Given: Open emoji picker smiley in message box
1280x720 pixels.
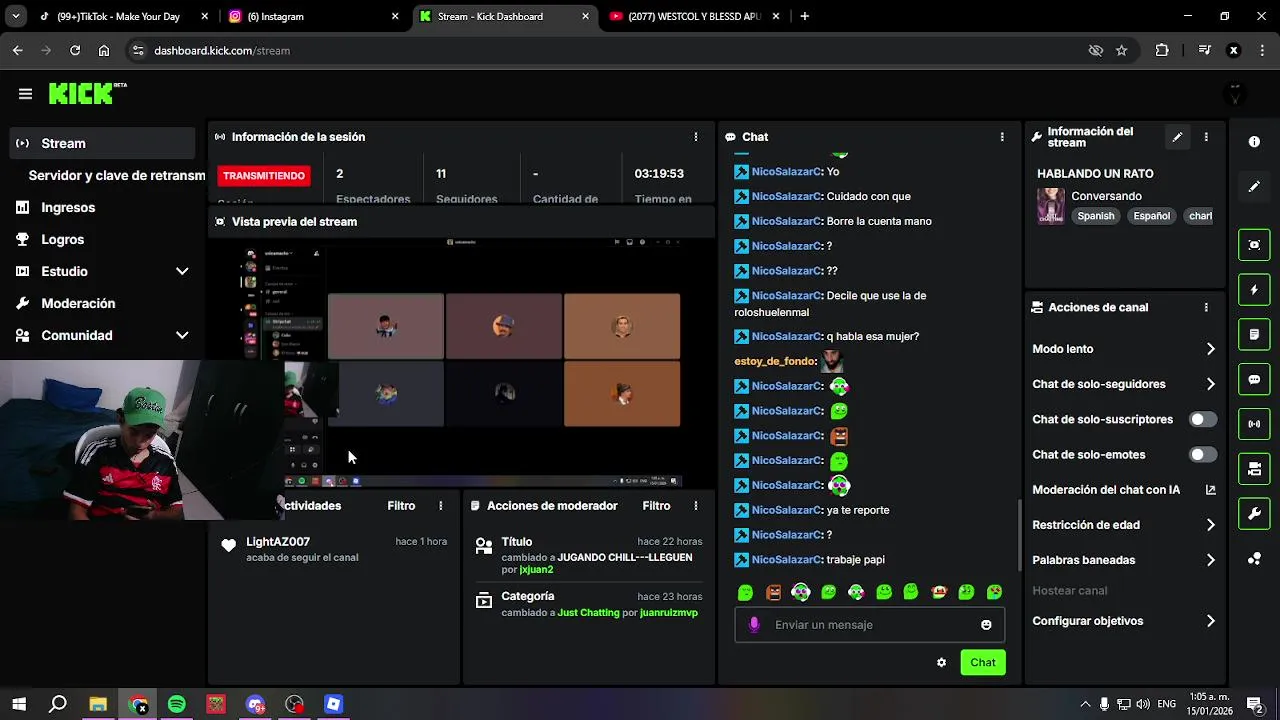Looking at the screenshot, I should click(x=986, y=625).
